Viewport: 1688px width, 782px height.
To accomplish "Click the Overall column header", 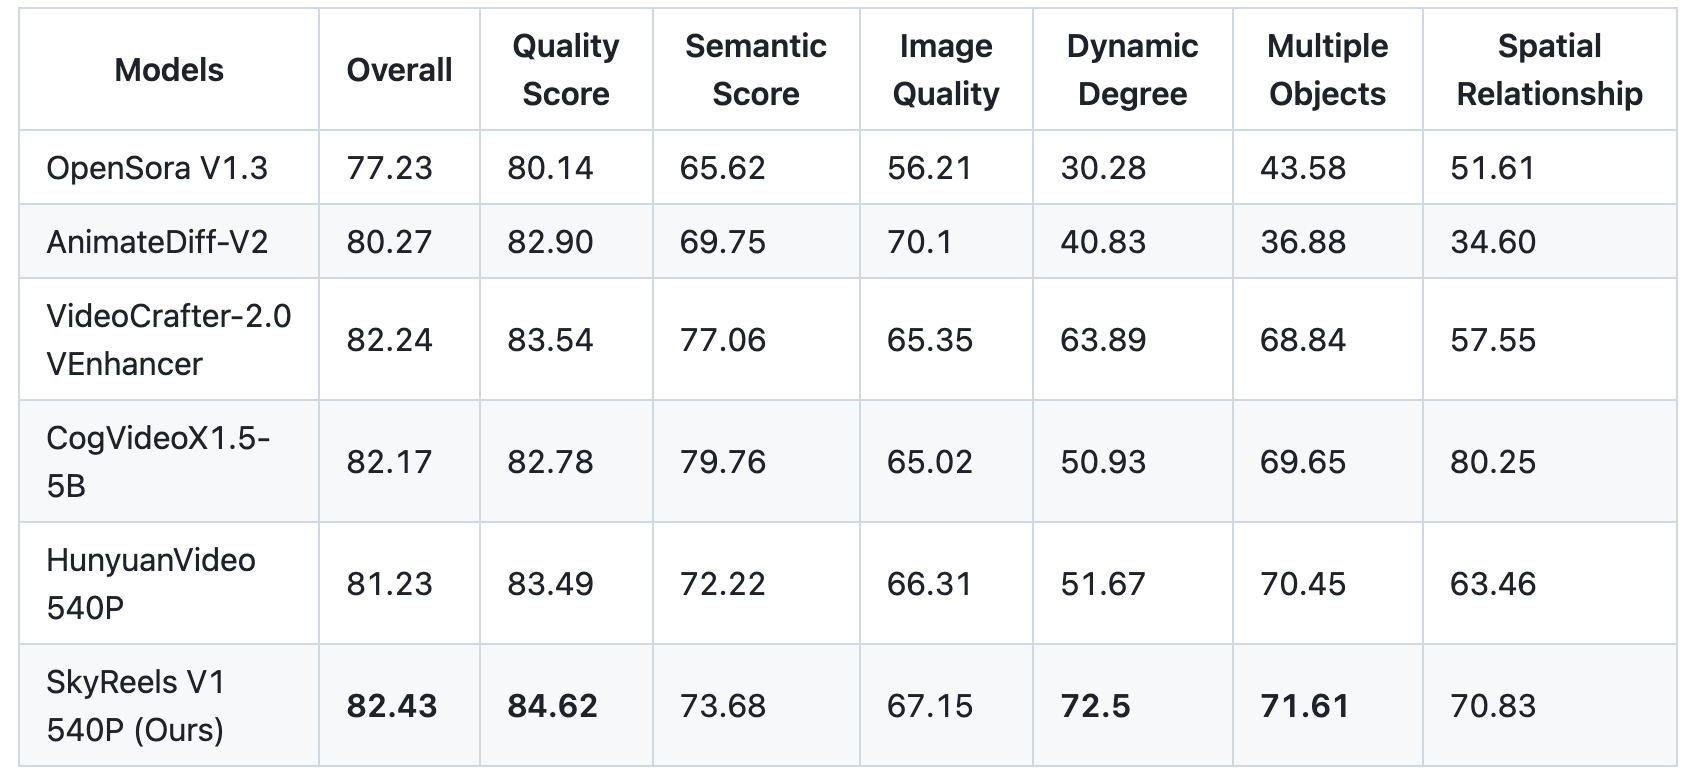I will [399, 70].
